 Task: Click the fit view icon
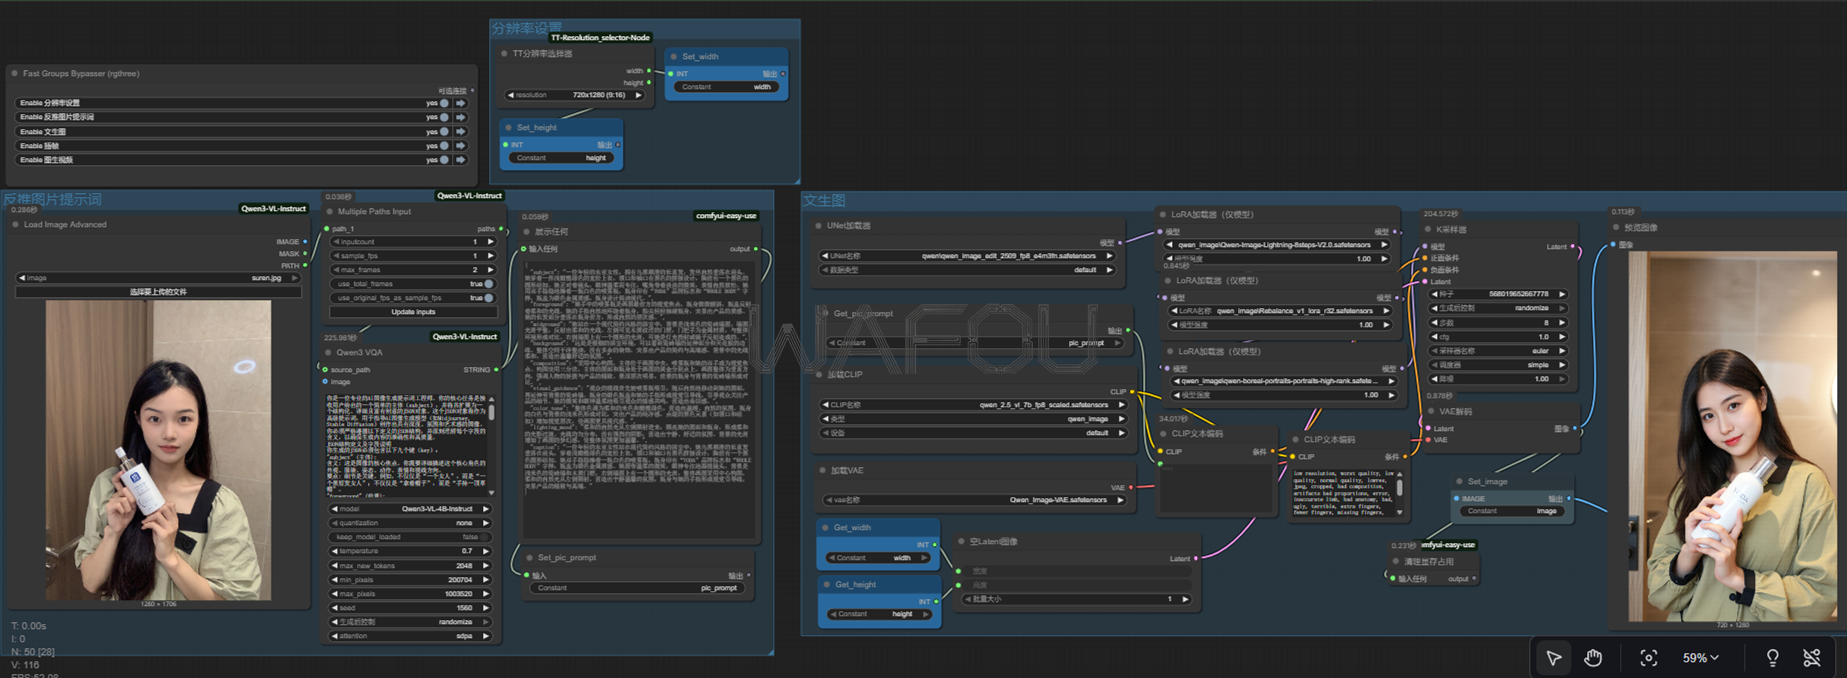(x=1648, y=657)
